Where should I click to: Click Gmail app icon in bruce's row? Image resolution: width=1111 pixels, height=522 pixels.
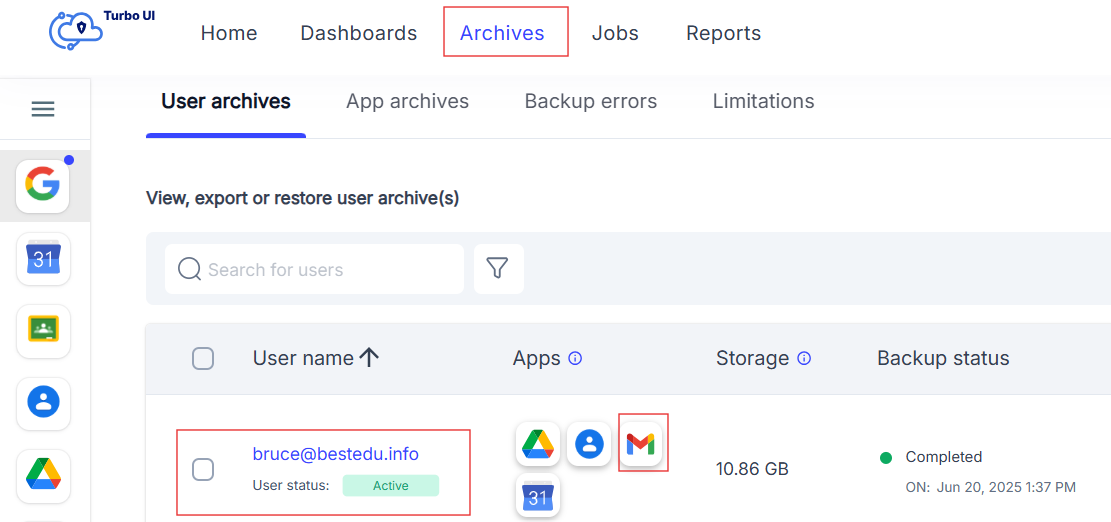[x=641, y=444]
